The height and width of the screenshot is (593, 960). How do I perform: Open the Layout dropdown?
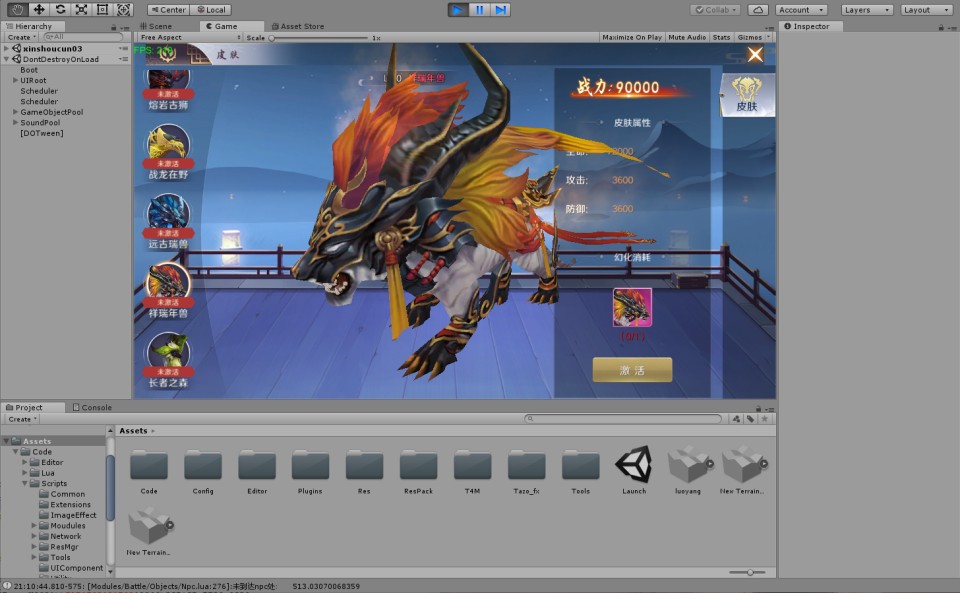[926, 10]
